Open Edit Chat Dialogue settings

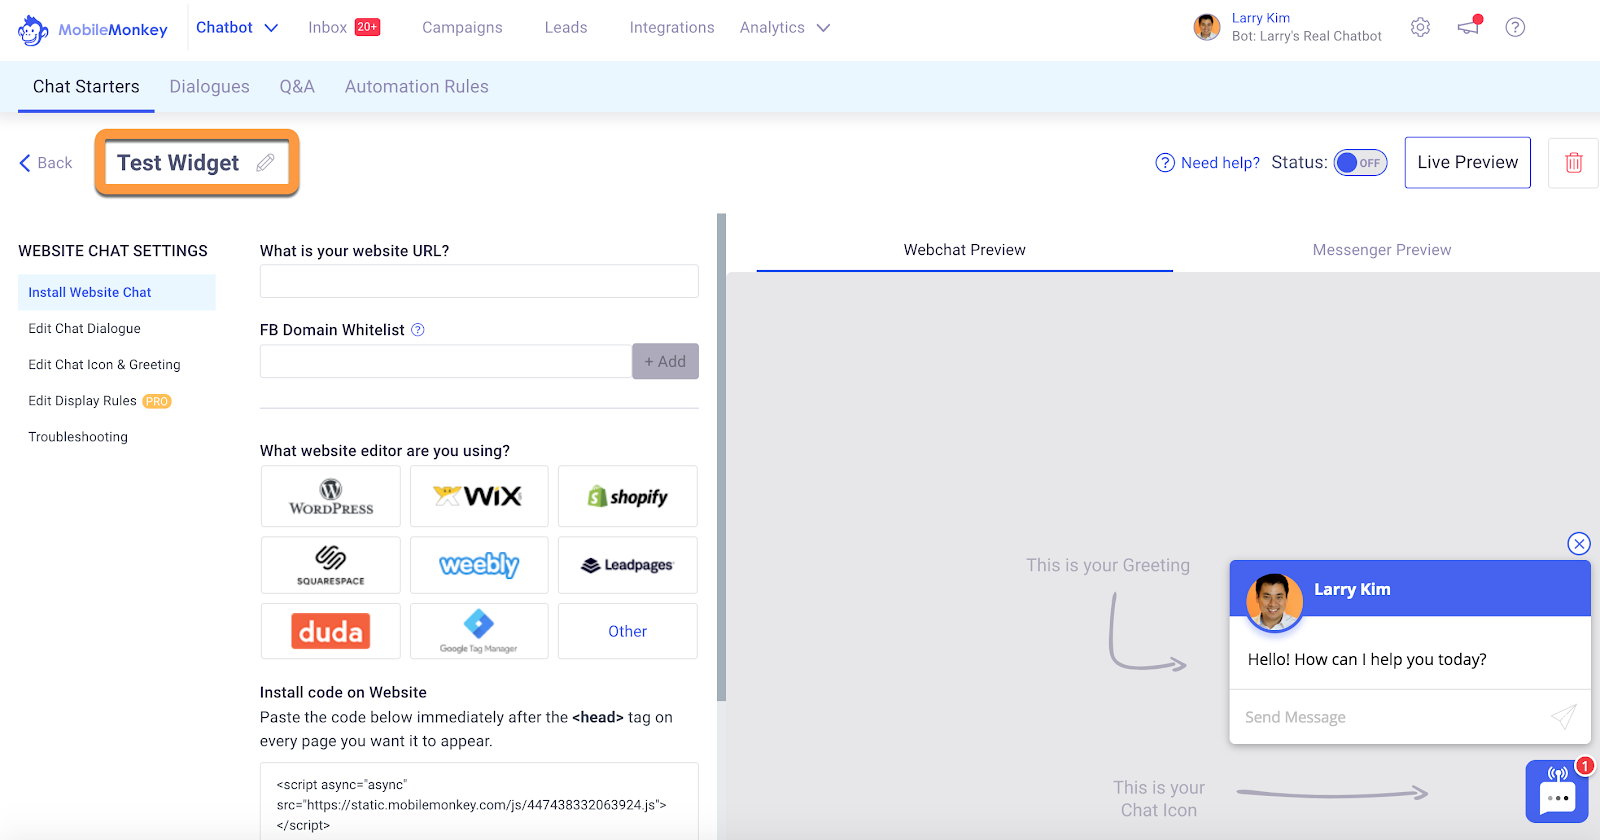point(85,329)
